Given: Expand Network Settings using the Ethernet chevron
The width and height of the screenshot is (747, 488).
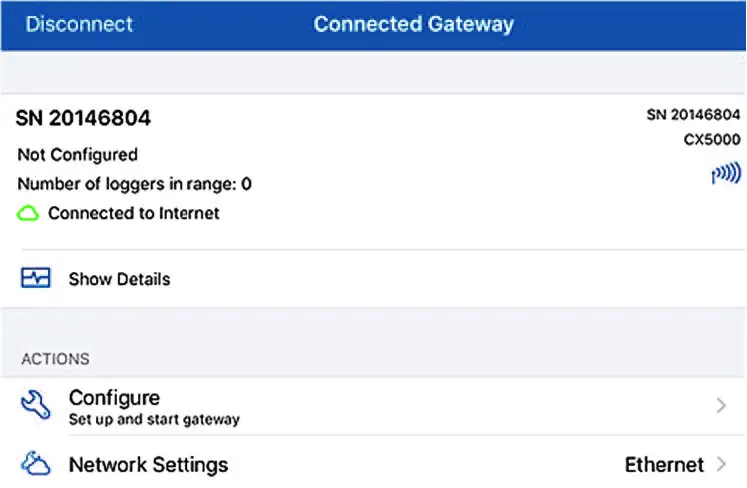Looking at the screenshot, I should [721, 465].
